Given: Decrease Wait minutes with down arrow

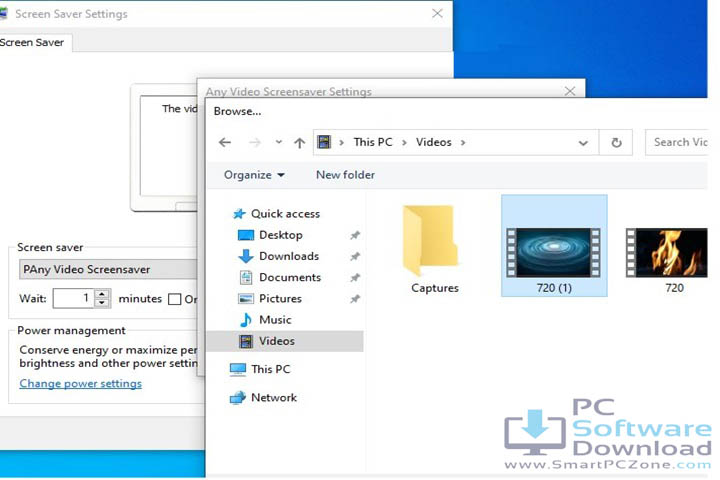Looking at the screenshot, I should 102,303.
